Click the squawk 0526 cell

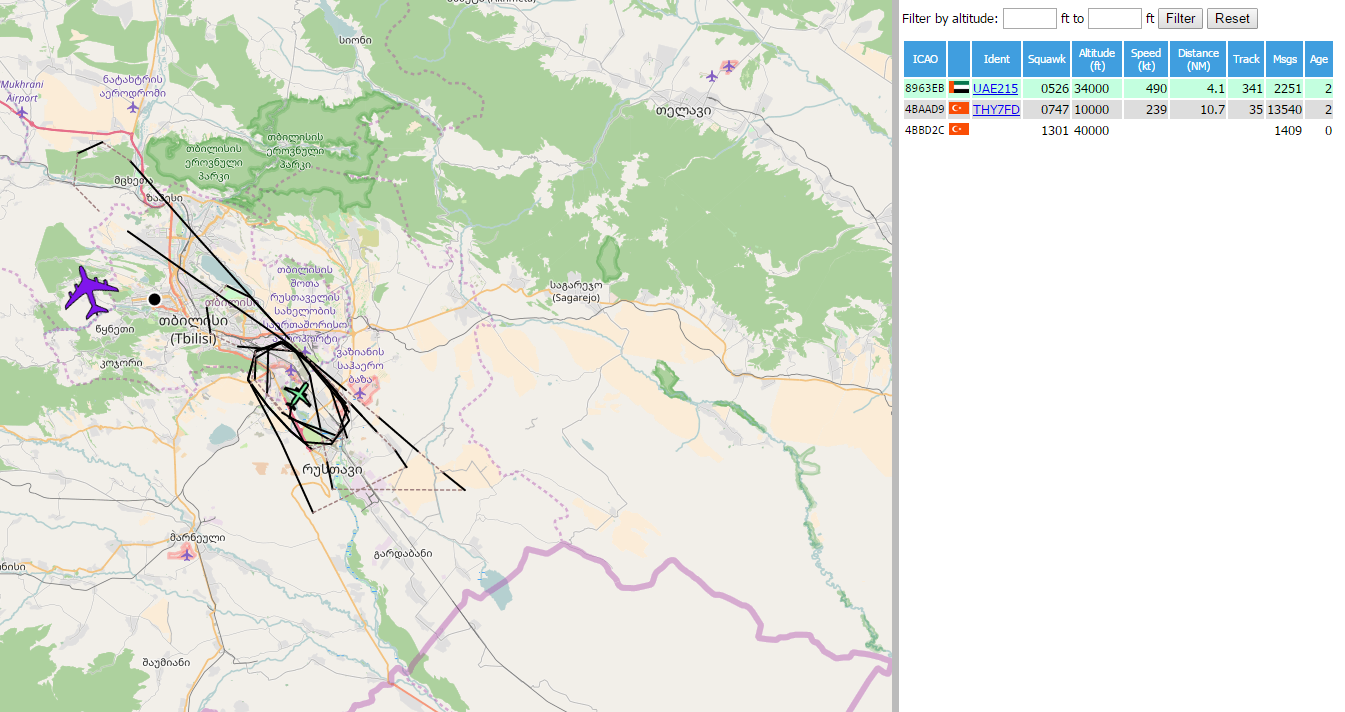(1047, 89)
